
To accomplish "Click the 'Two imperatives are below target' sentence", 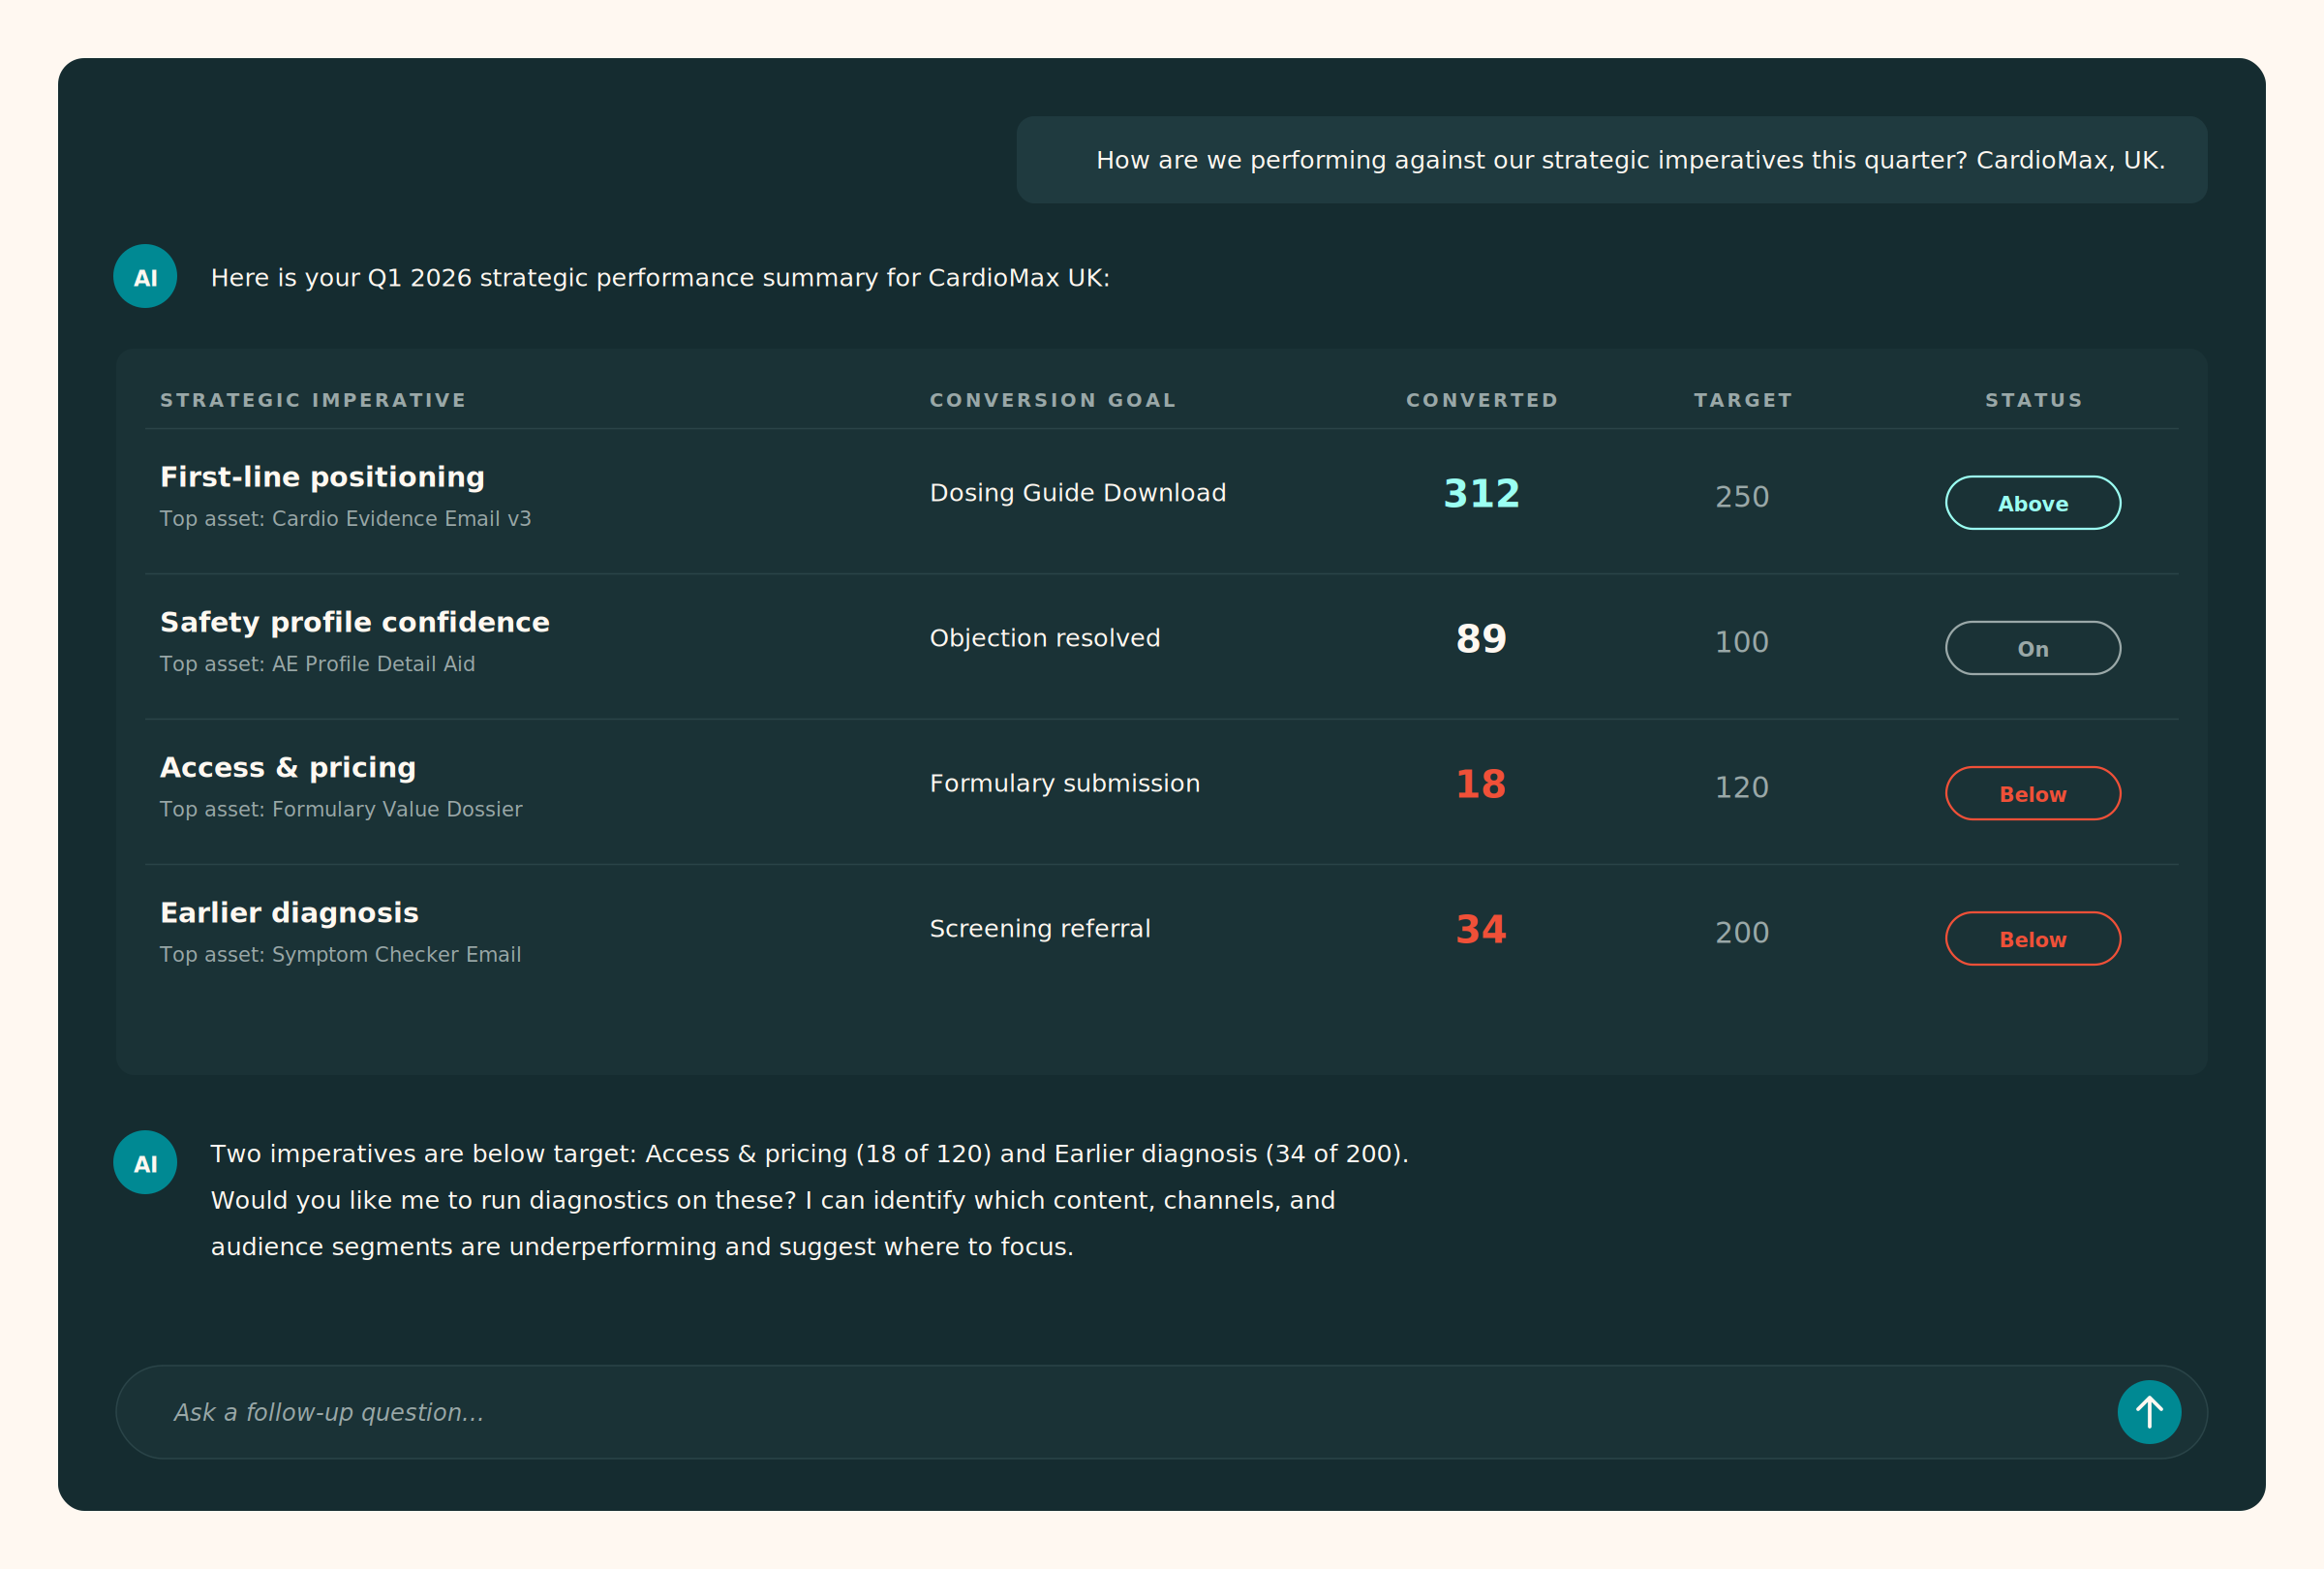I will [x=809, y=1154].
